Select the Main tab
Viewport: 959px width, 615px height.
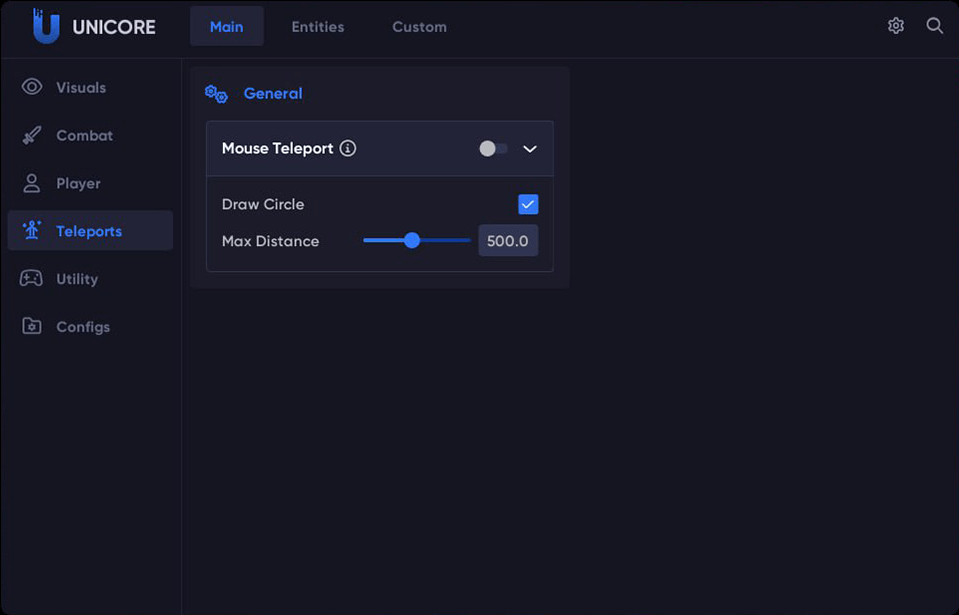226,27
